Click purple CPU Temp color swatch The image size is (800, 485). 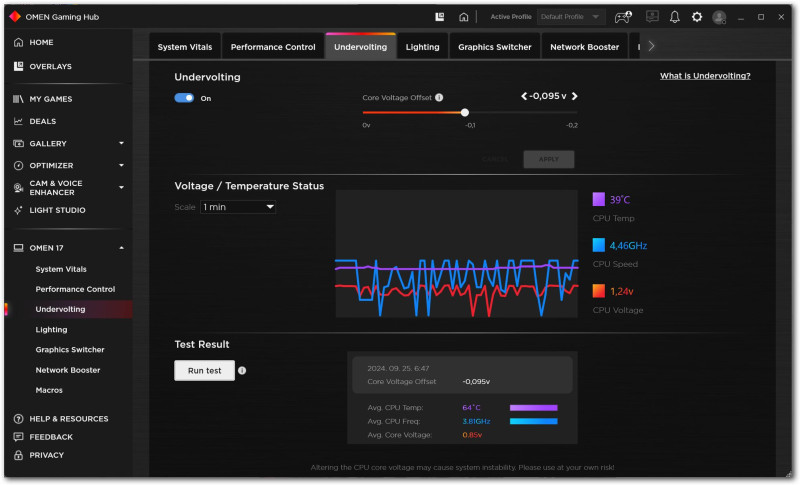coord(598,199)
